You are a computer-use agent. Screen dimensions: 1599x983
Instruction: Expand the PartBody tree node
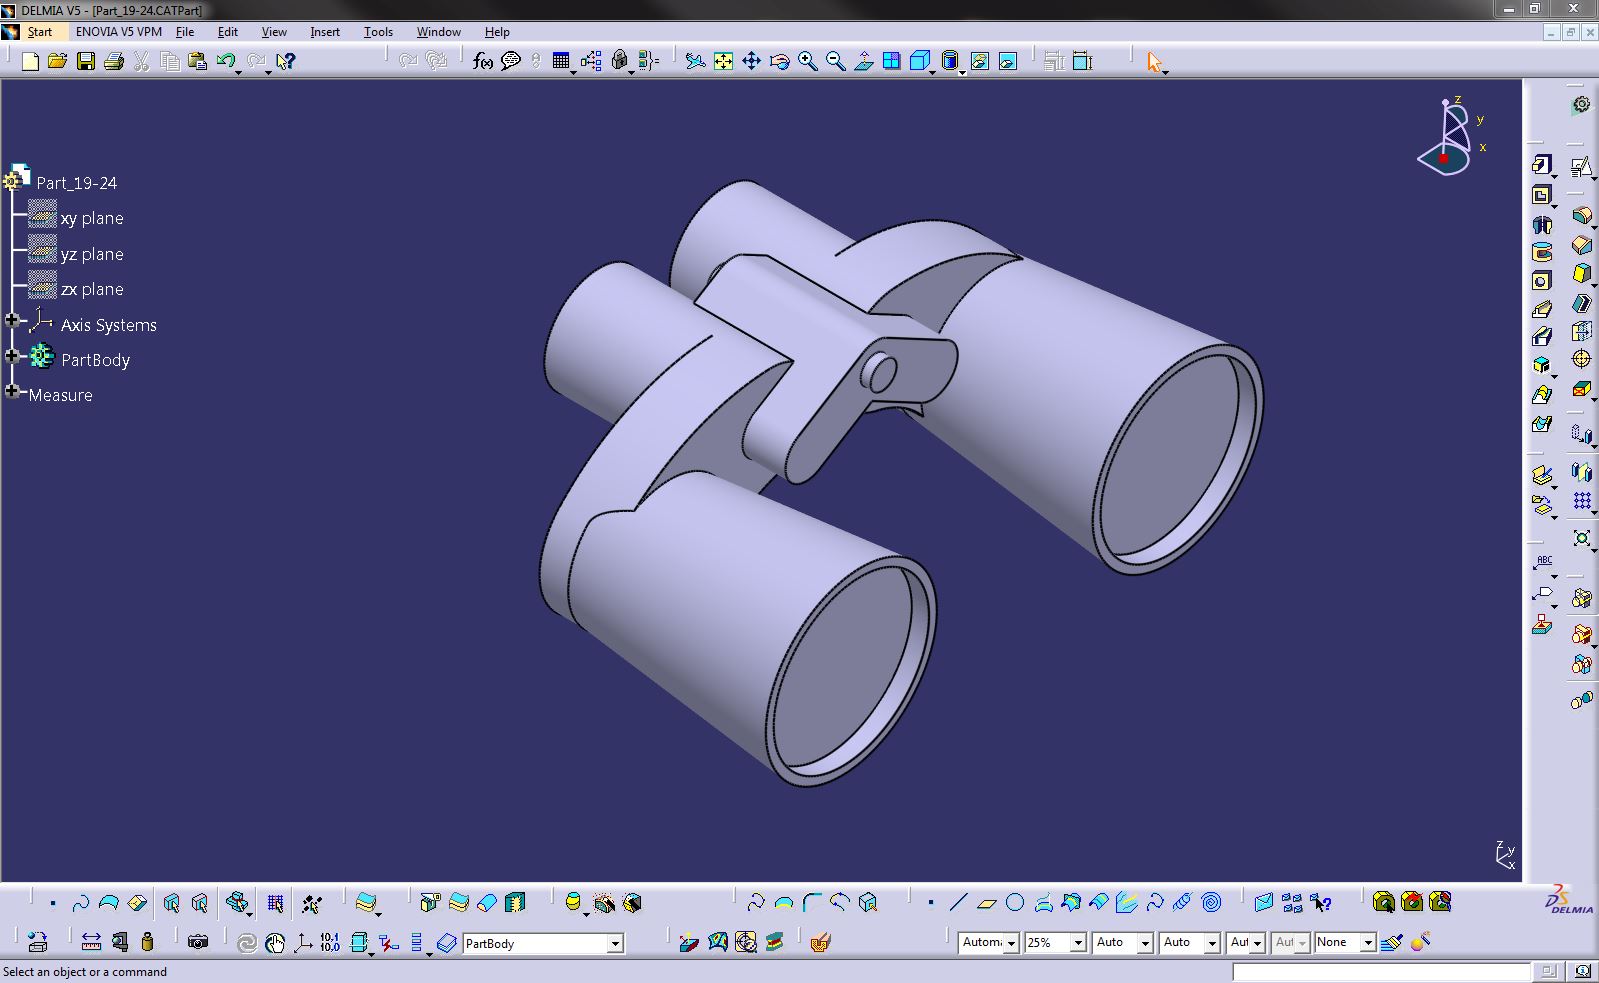tap(12, 356)
